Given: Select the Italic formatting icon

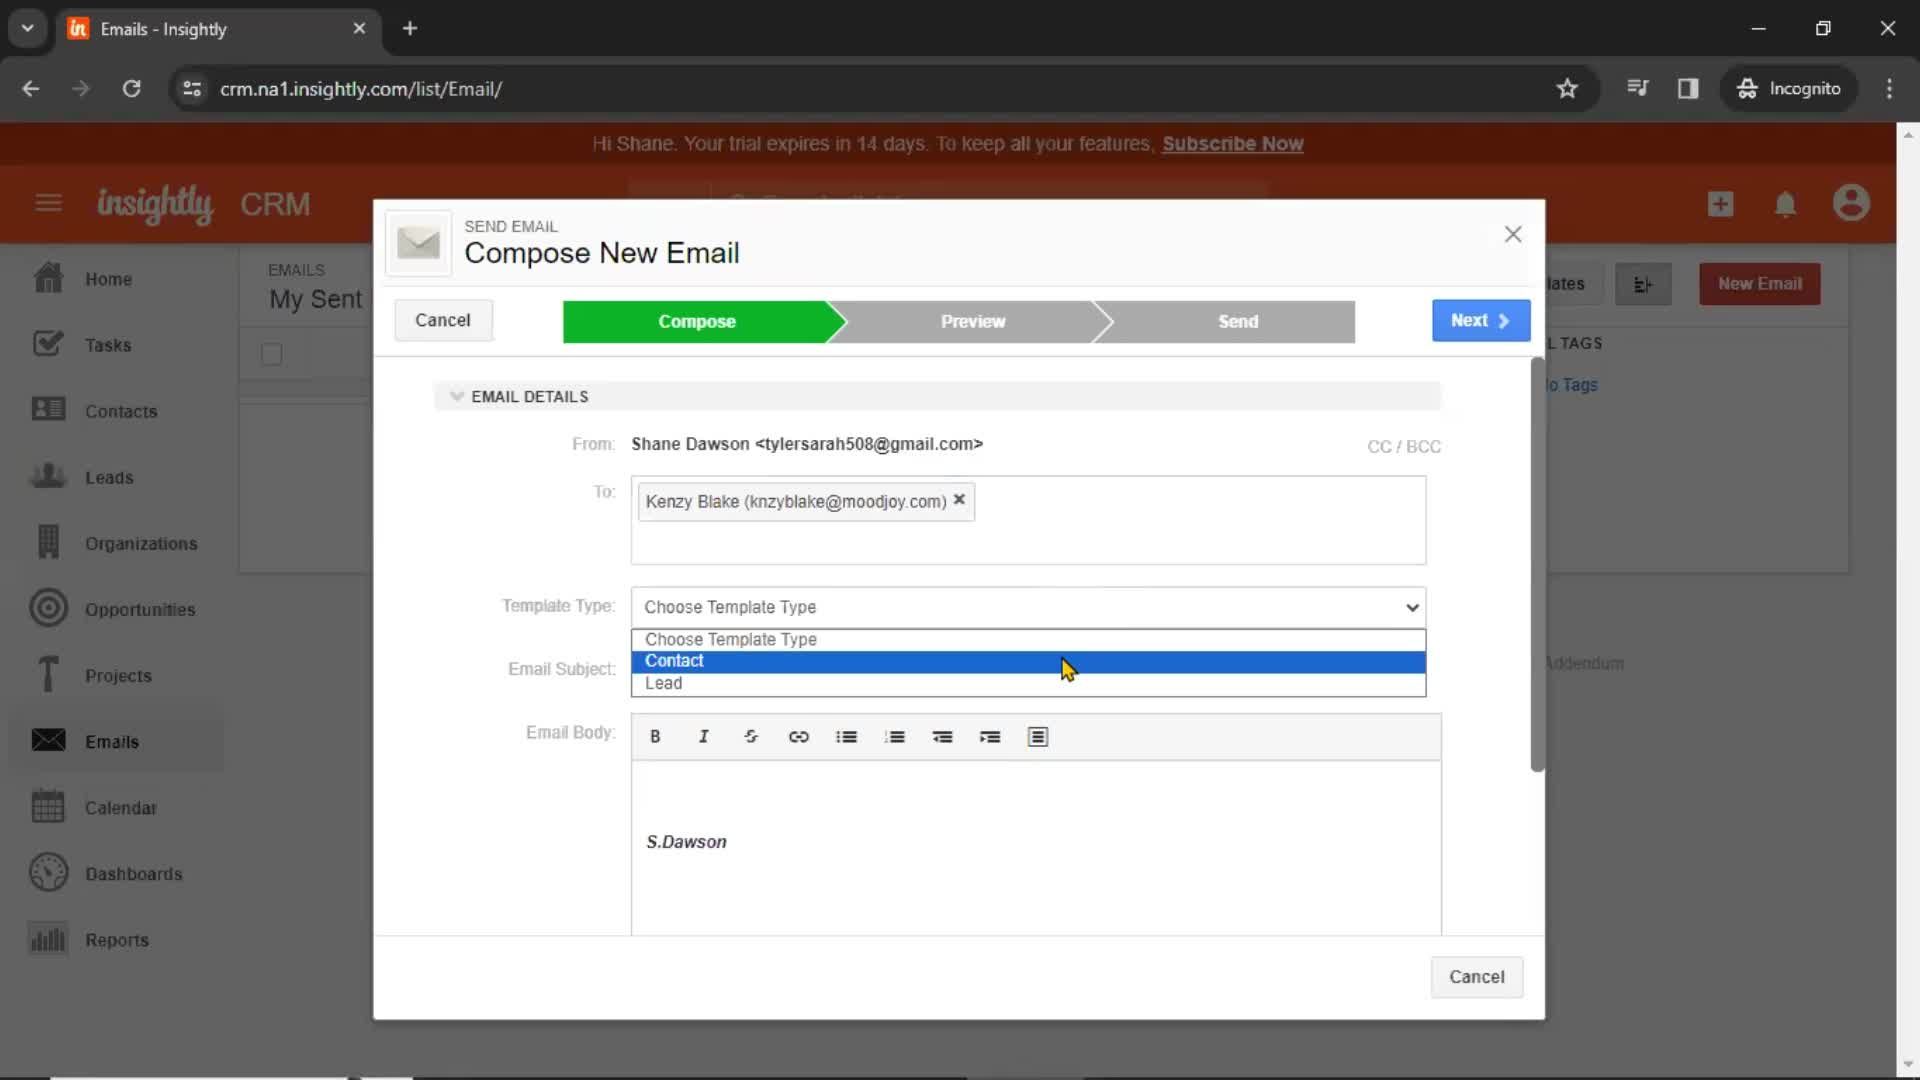Looking at the screenshot, I should tap(702, 736).
